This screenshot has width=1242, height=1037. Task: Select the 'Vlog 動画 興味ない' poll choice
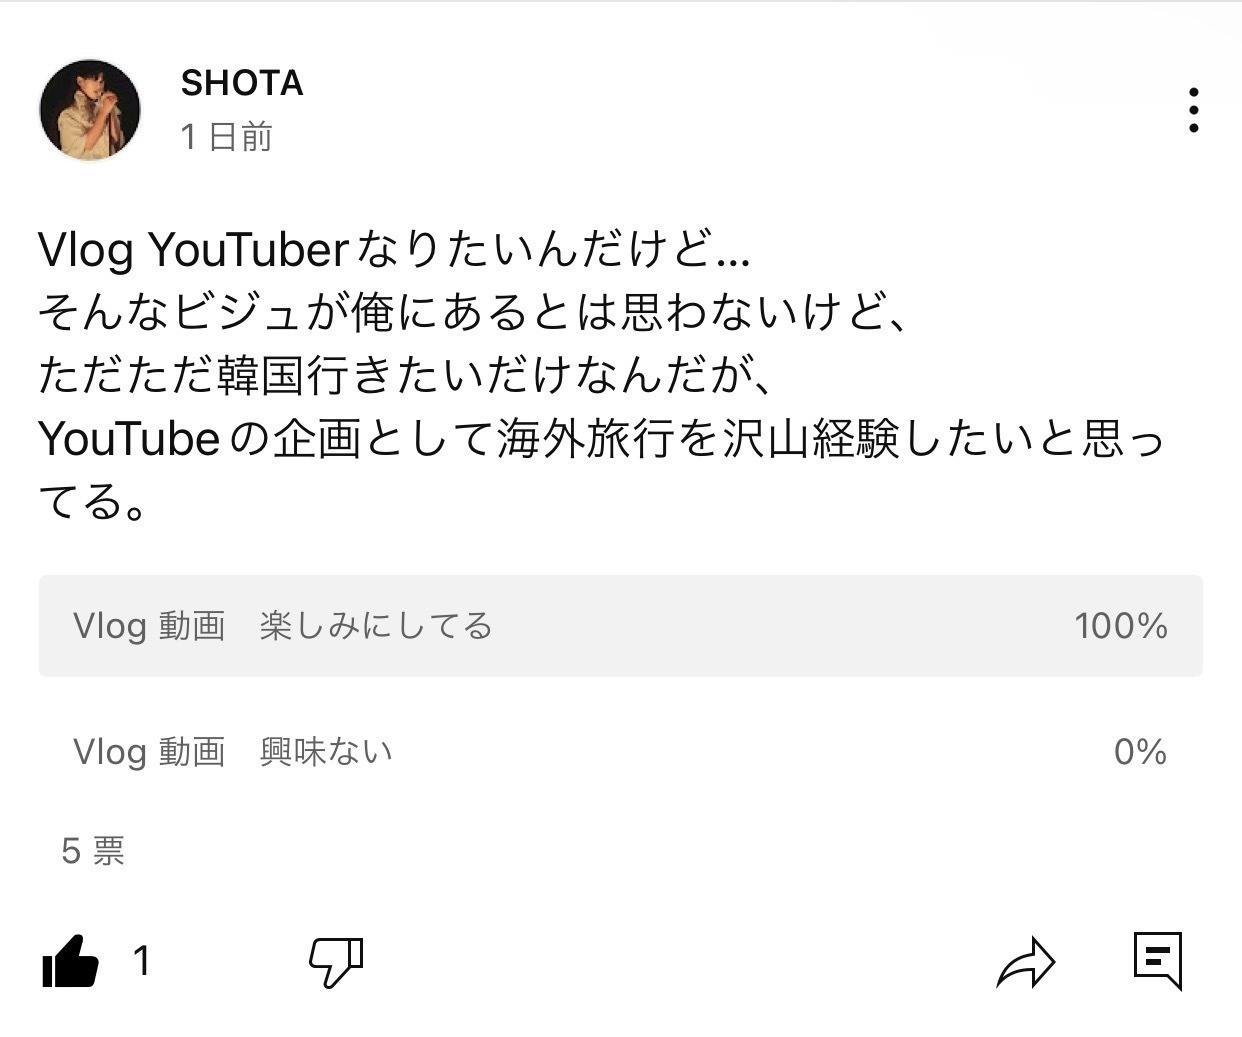pos(620,753)
